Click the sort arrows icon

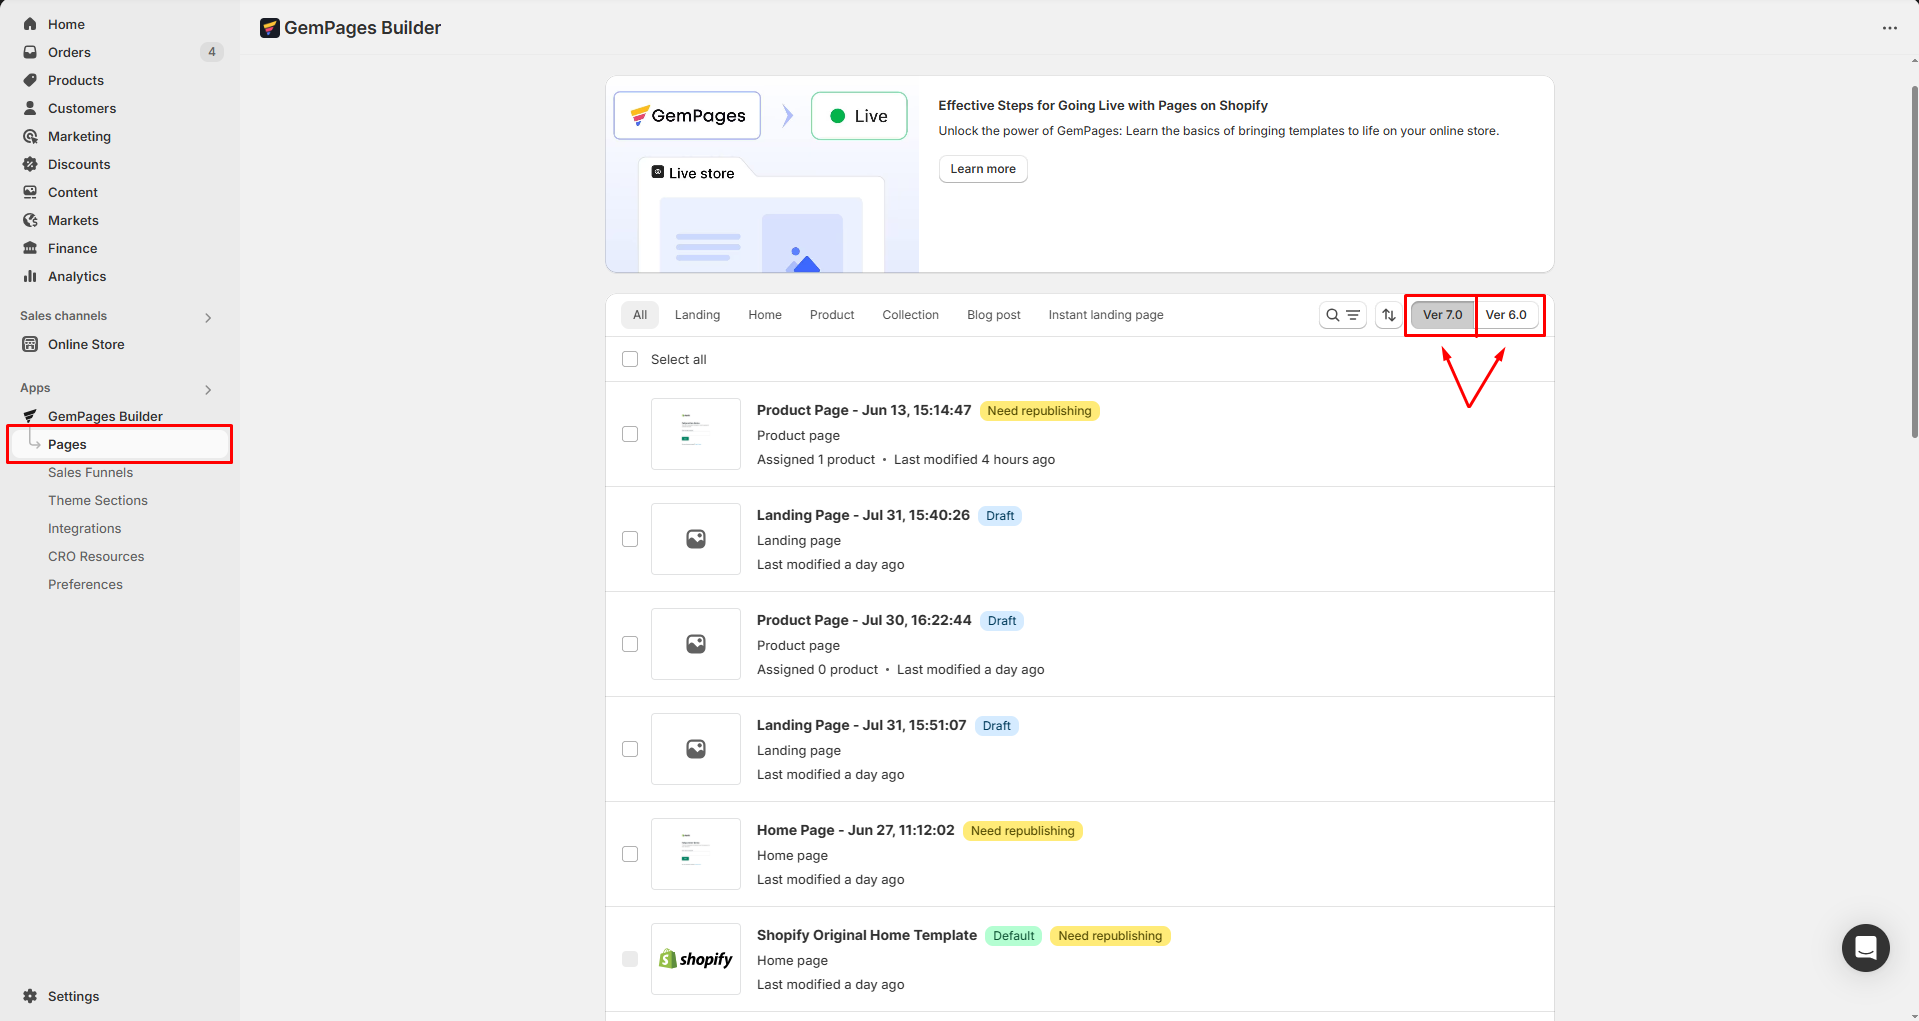coord(1388,315)
